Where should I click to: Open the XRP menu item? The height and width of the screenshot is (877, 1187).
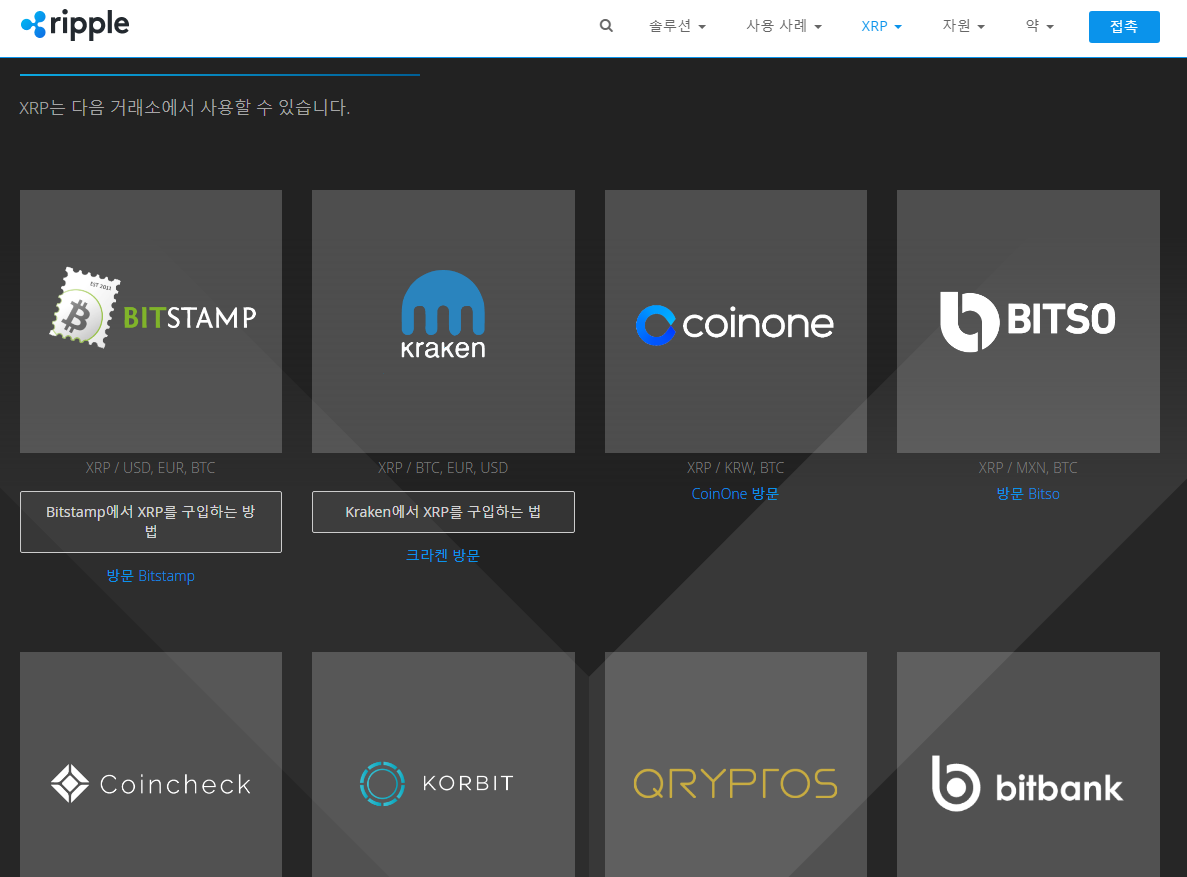tap(881, 26)
